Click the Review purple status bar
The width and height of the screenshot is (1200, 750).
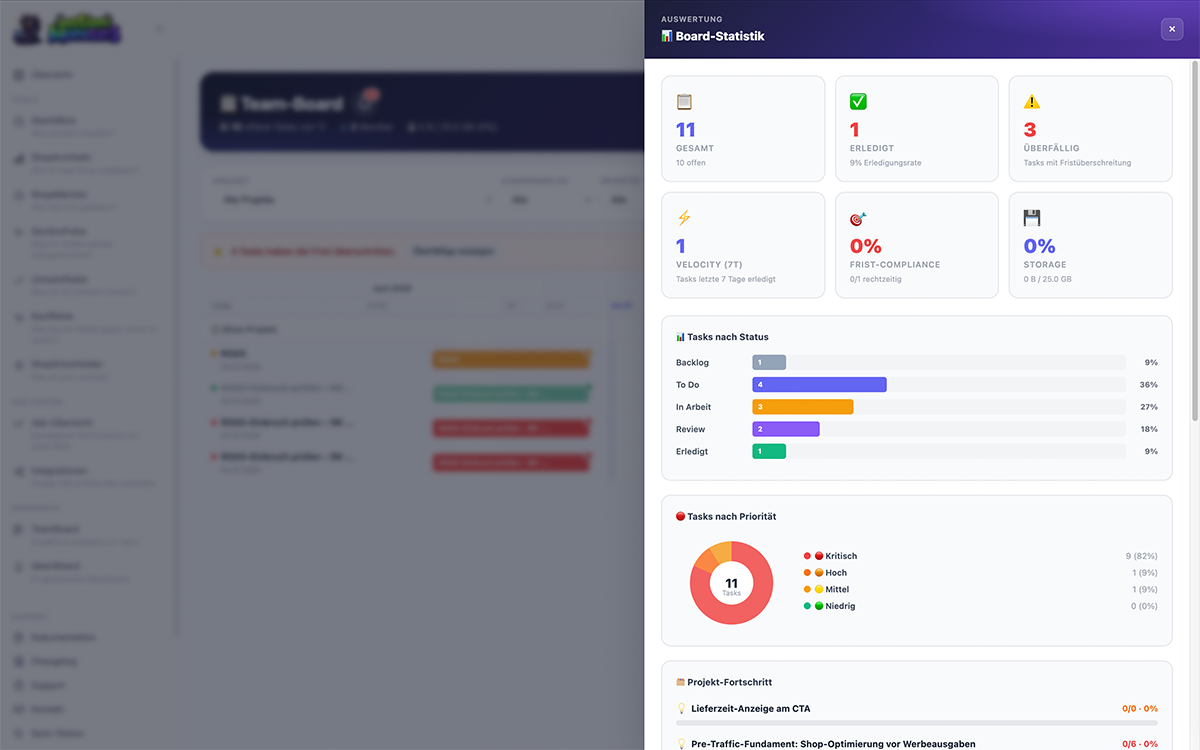point(786,429)
